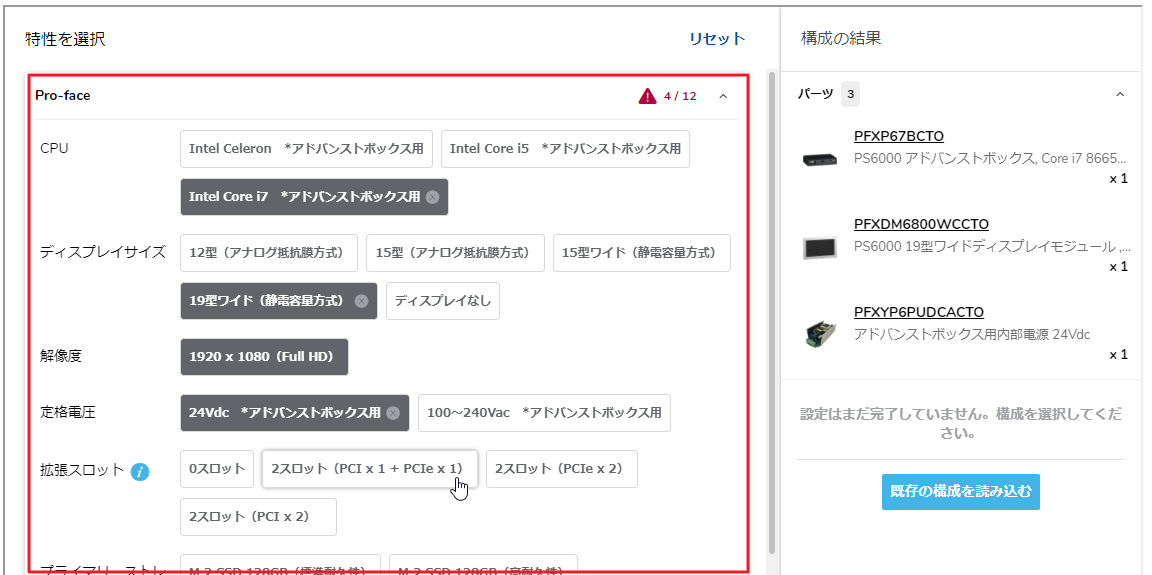Click the 構成の結果 heading

tap(840, 39)
